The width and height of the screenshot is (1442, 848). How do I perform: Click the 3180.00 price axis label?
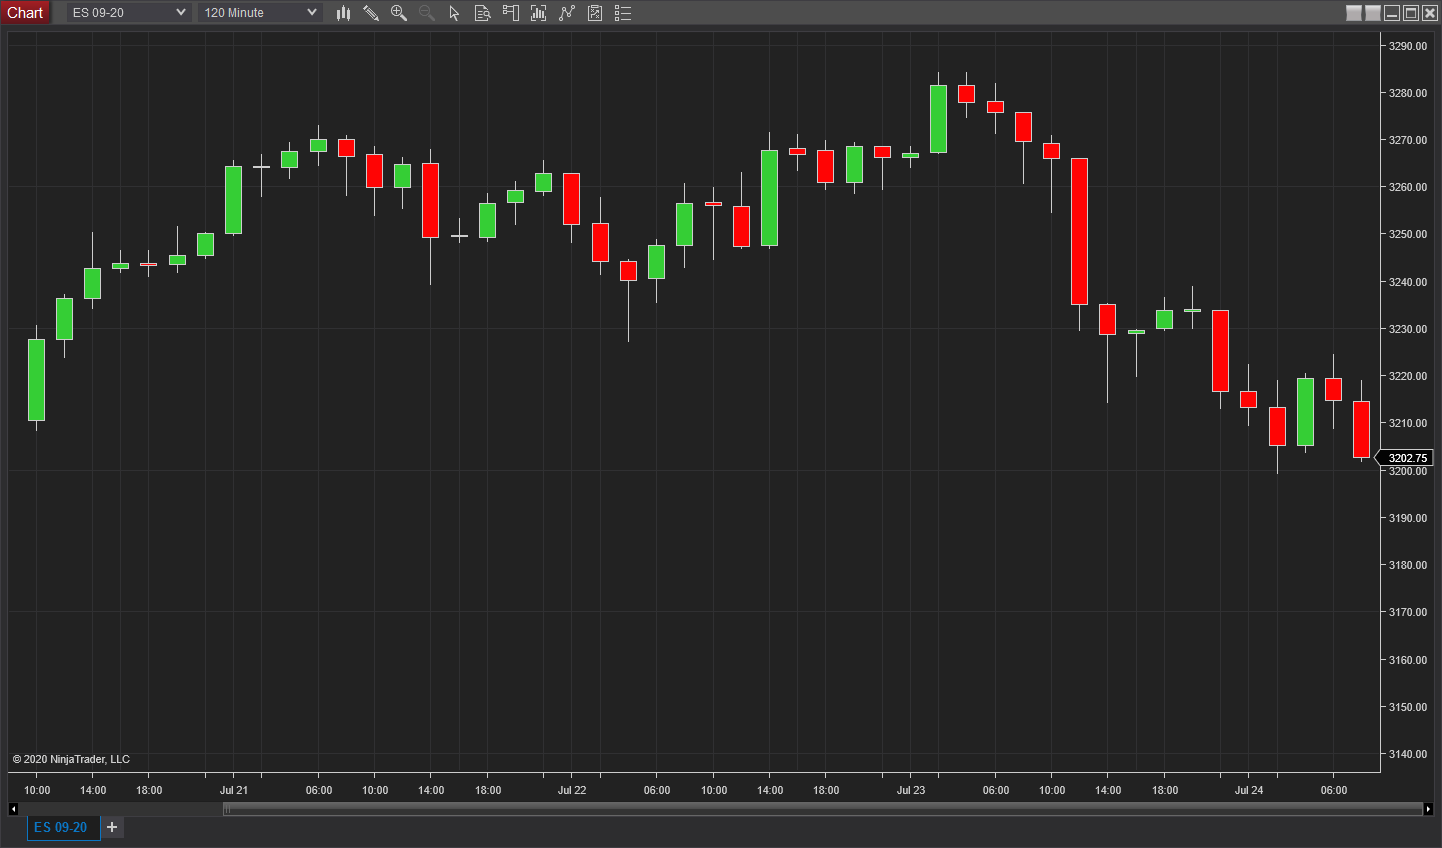[x=1408, y=565]
